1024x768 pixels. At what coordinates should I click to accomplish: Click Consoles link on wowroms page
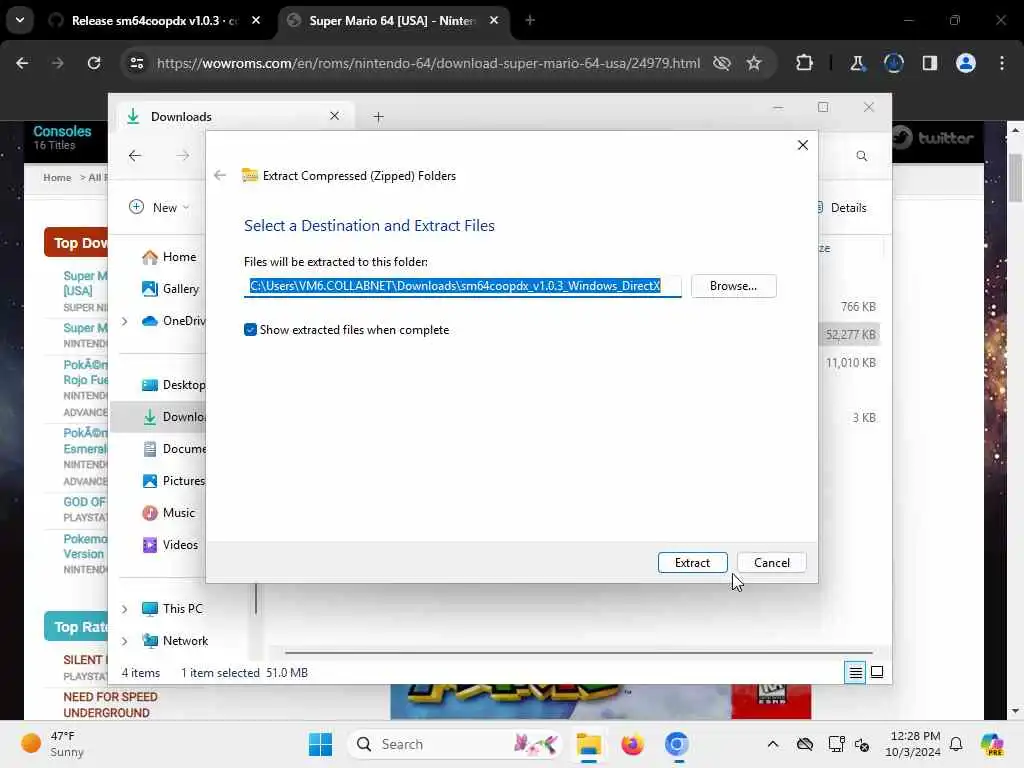(62, 131)
